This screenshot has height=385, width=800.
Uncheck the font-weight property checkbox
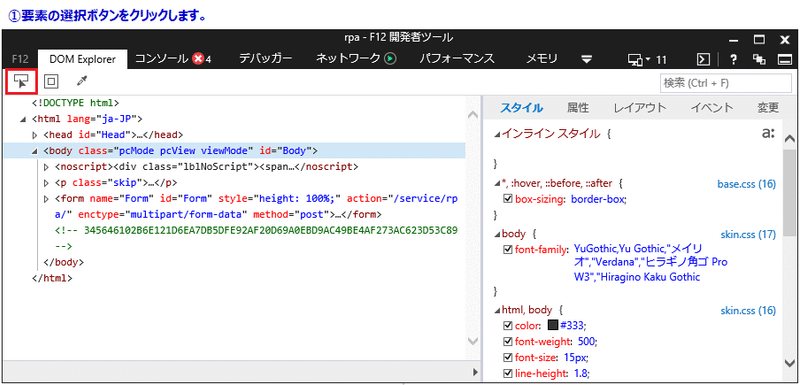pos(508,341)
